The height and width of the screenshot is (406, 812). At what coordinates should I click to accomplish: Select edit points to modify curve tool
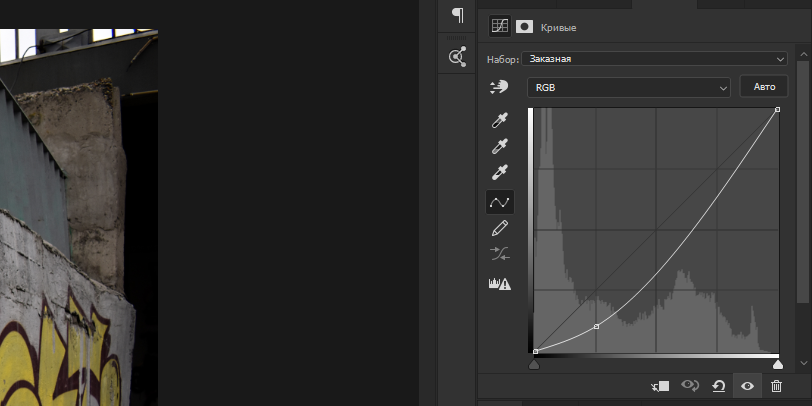click(x=500, y=202)
